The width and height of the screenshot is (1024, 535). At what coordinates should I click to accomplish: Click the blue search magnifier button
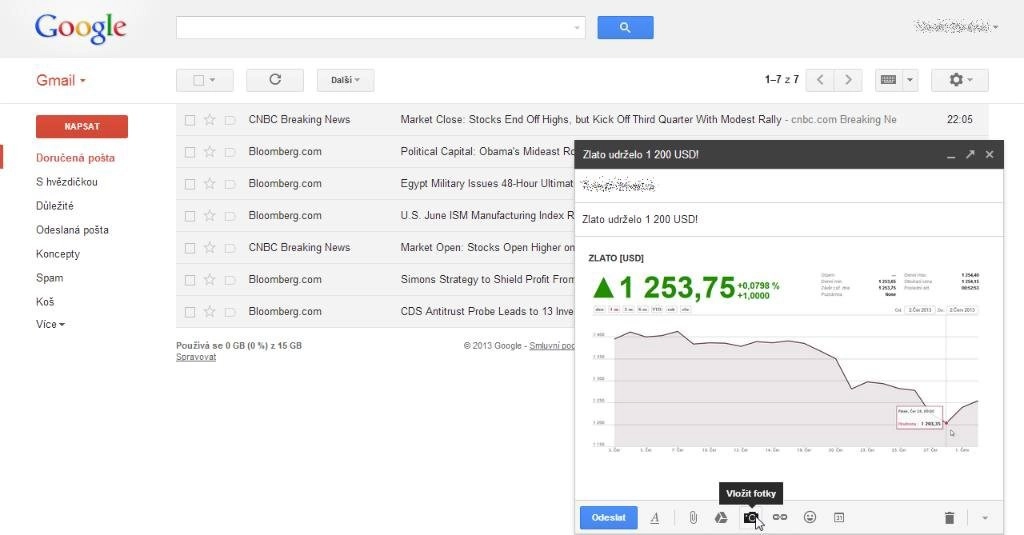coord(625,27)
